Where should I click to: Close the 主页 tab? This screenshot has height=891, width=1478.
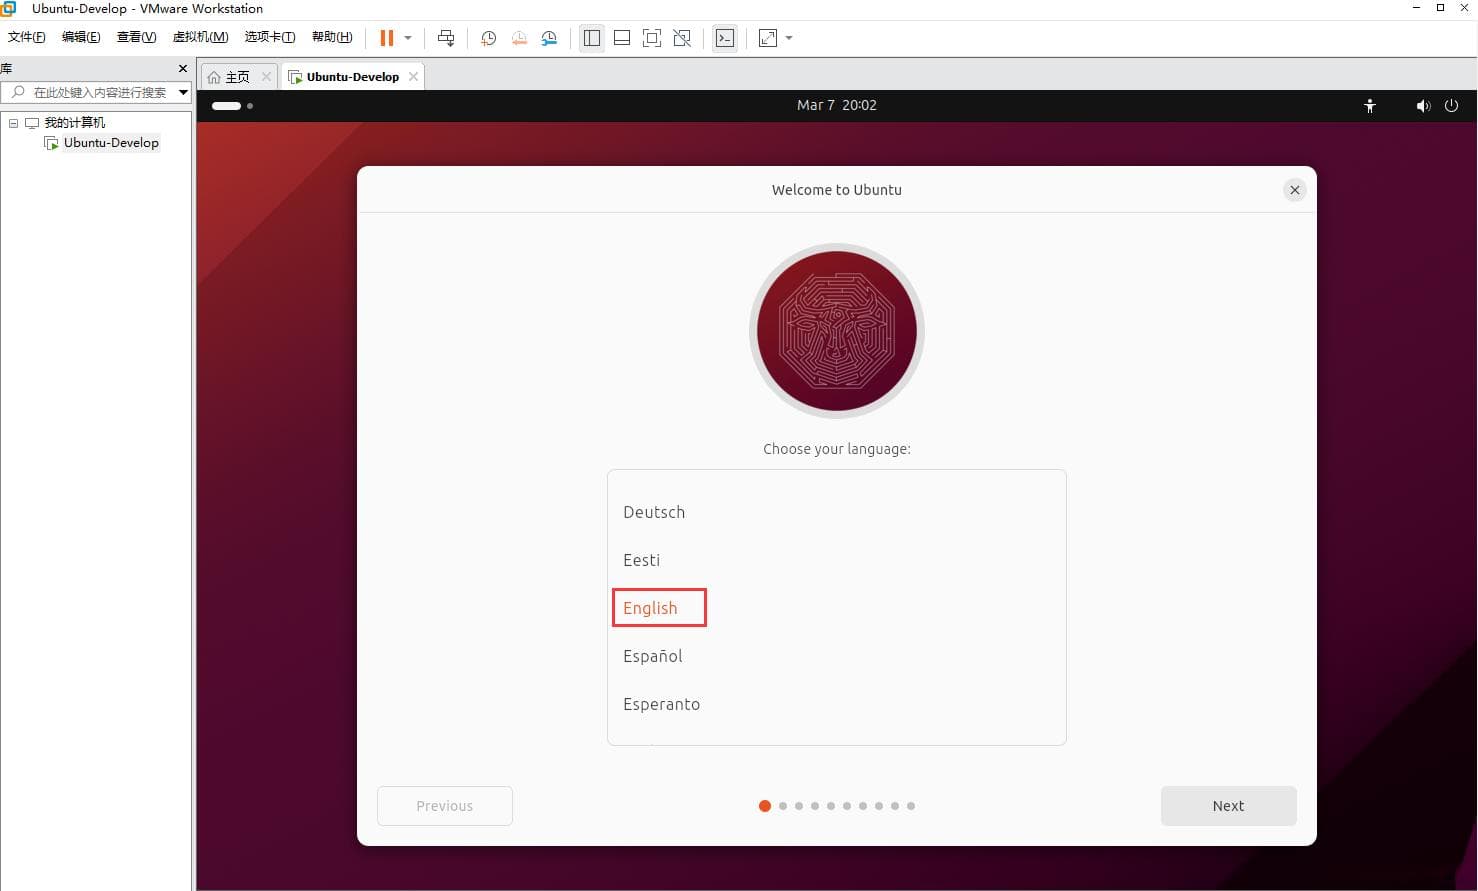point(266,76)
